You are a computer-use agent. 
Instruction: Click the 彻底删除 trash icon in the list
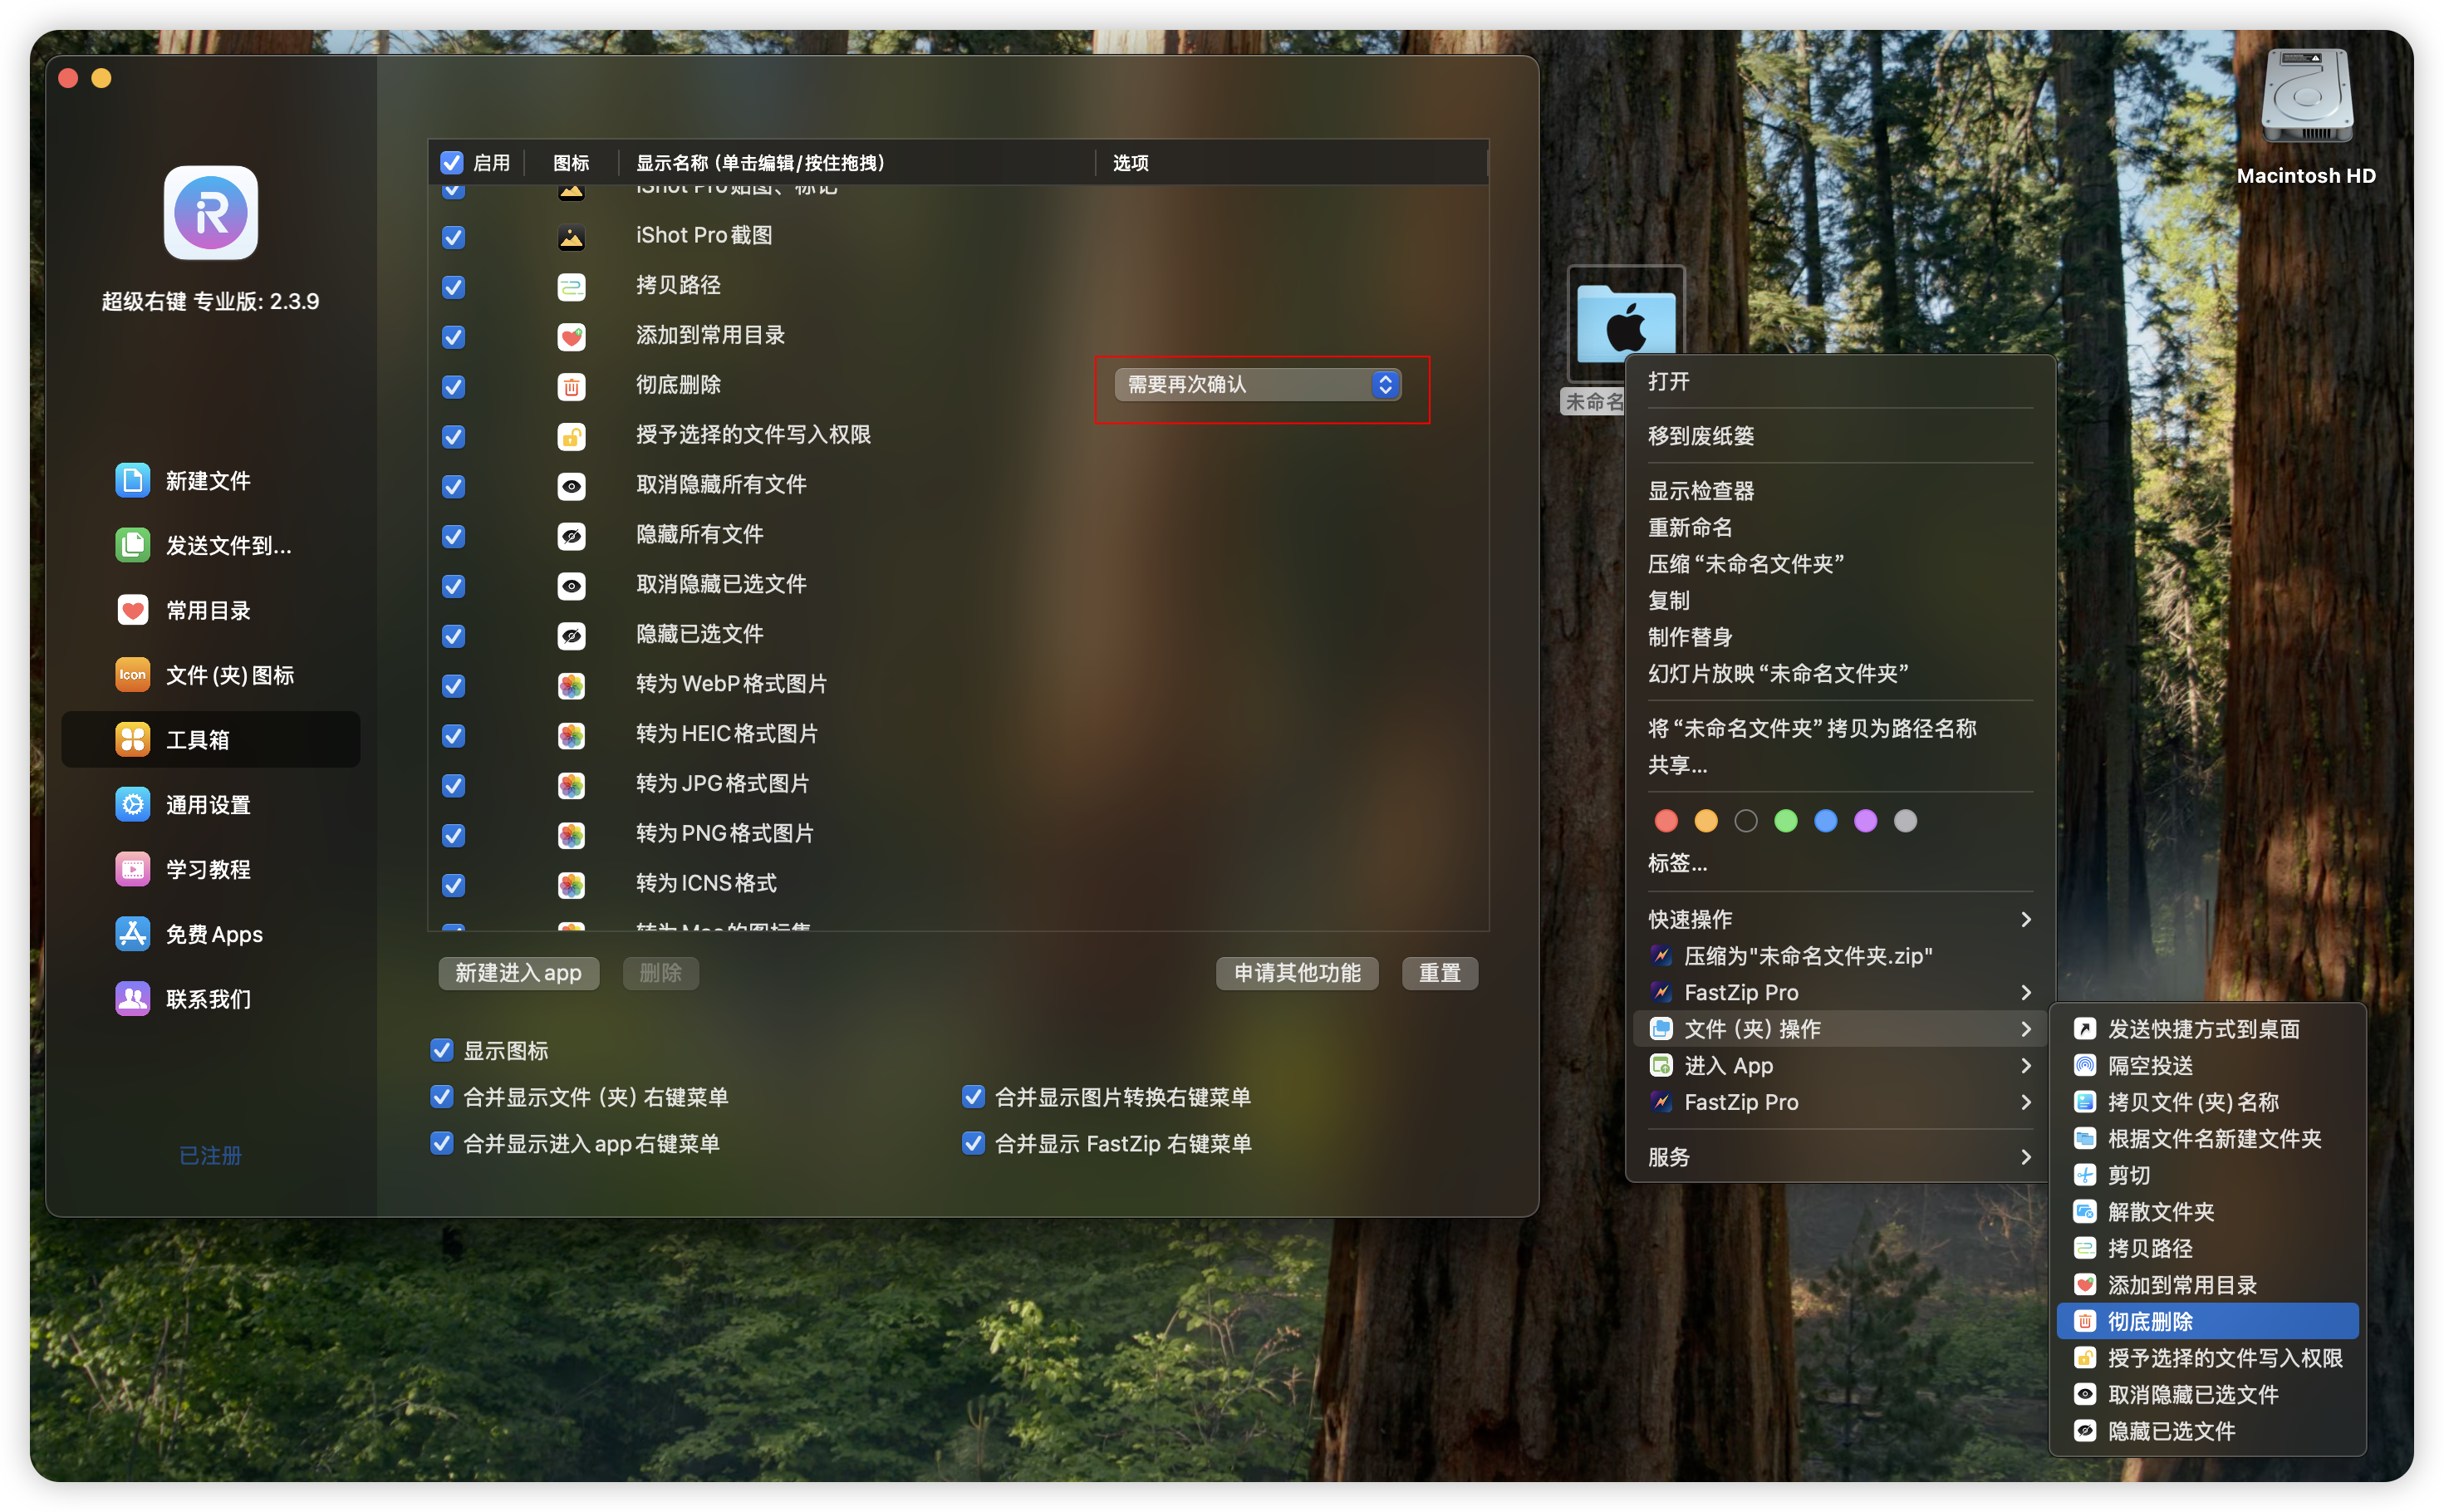(571, 386)
